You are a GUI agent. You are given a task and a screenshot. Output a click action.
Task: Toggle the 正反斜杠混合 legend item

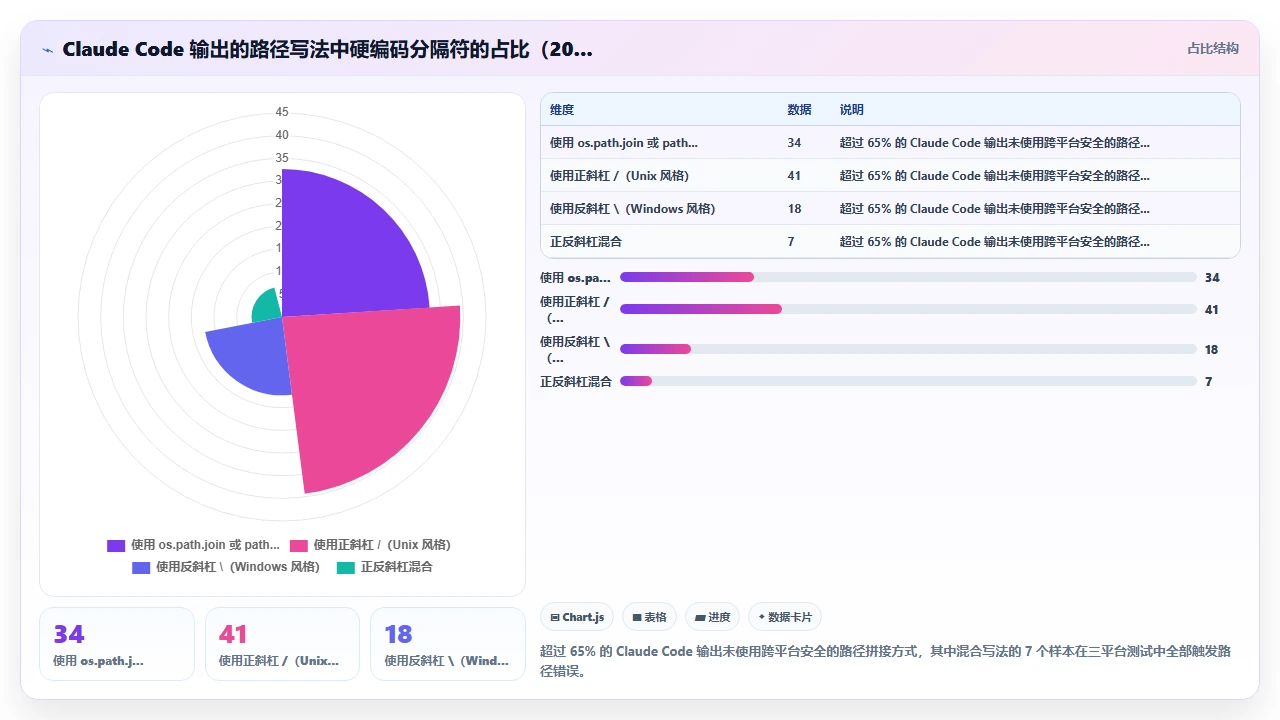point(385,567)
